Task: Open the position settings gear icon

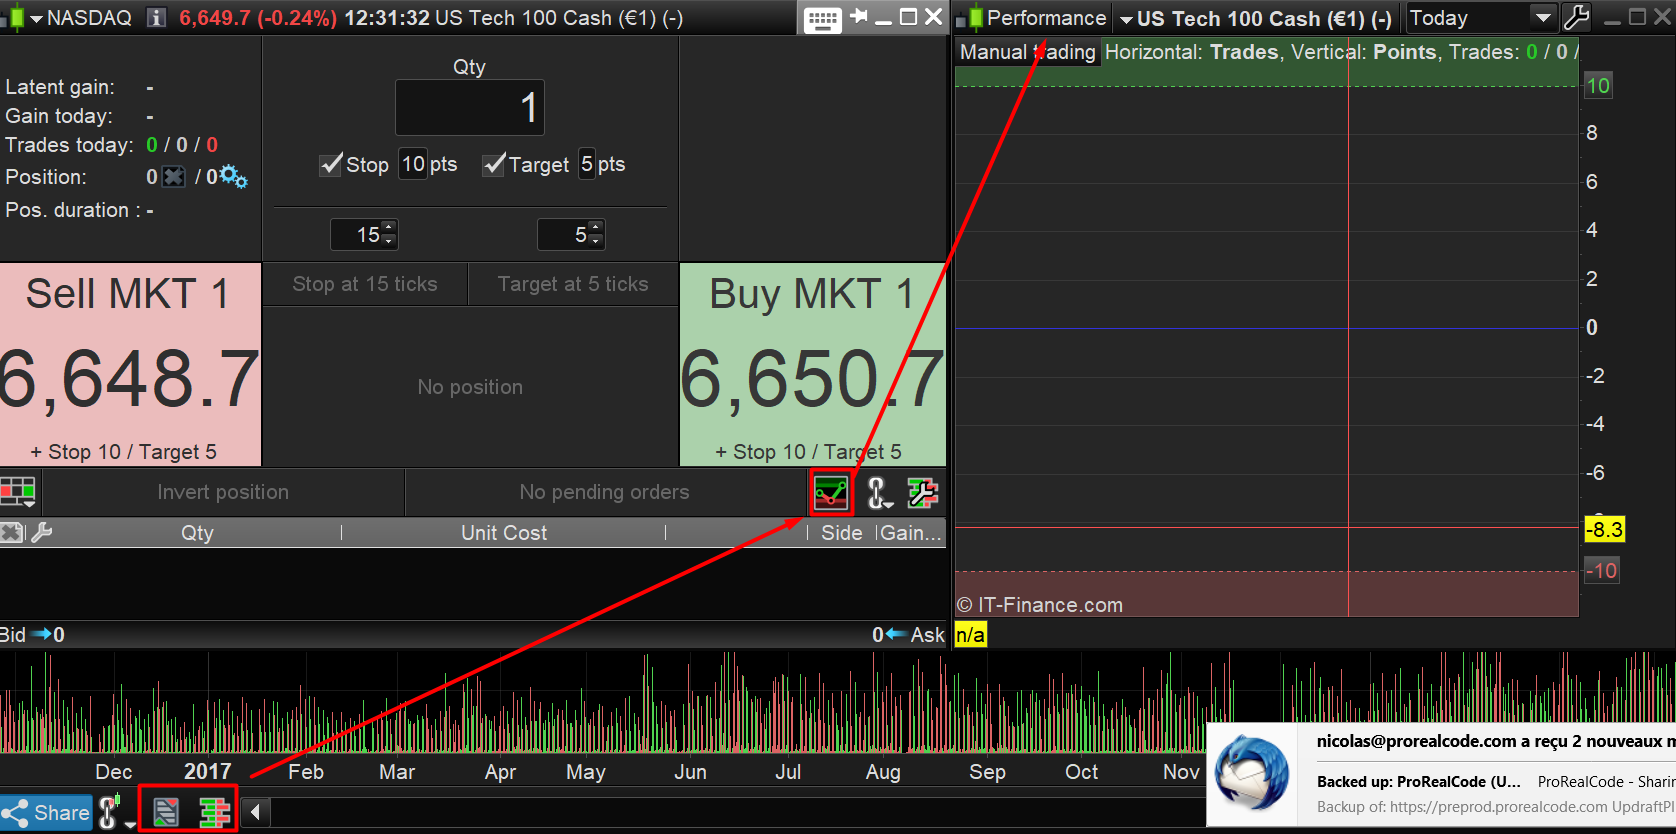Action: (x=234, y=177)
